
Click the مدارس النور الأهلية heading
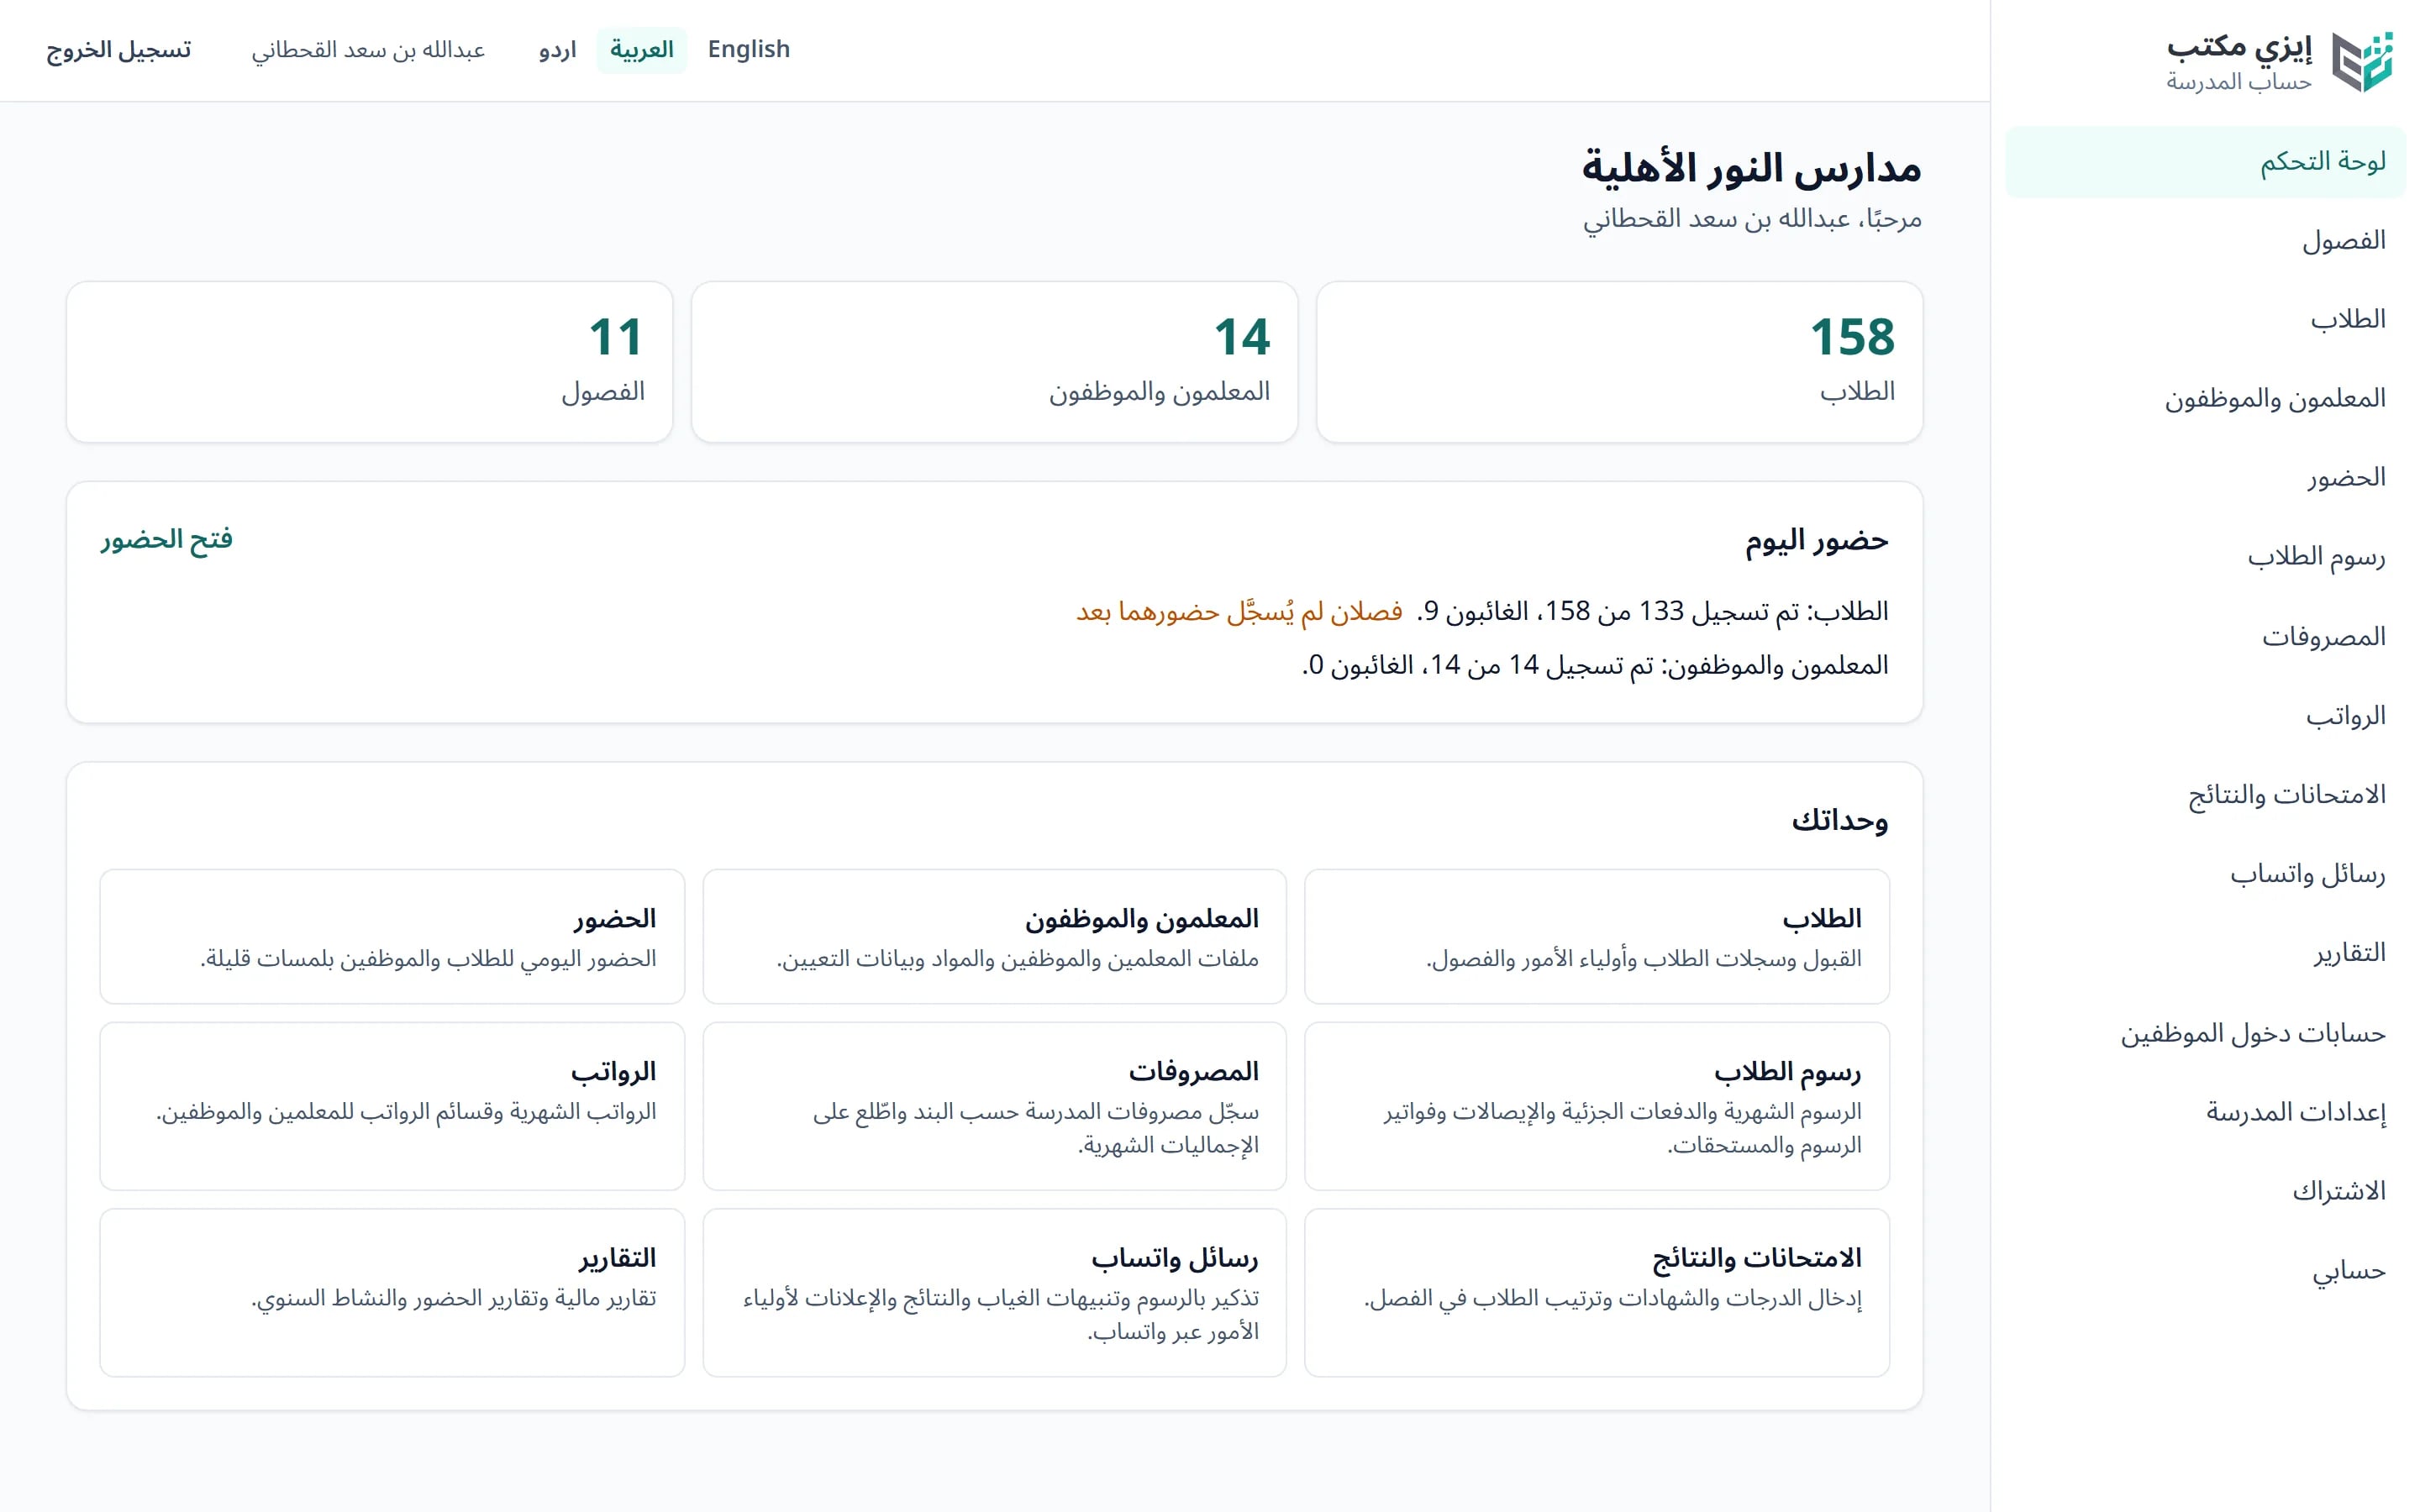(1751, 168)
